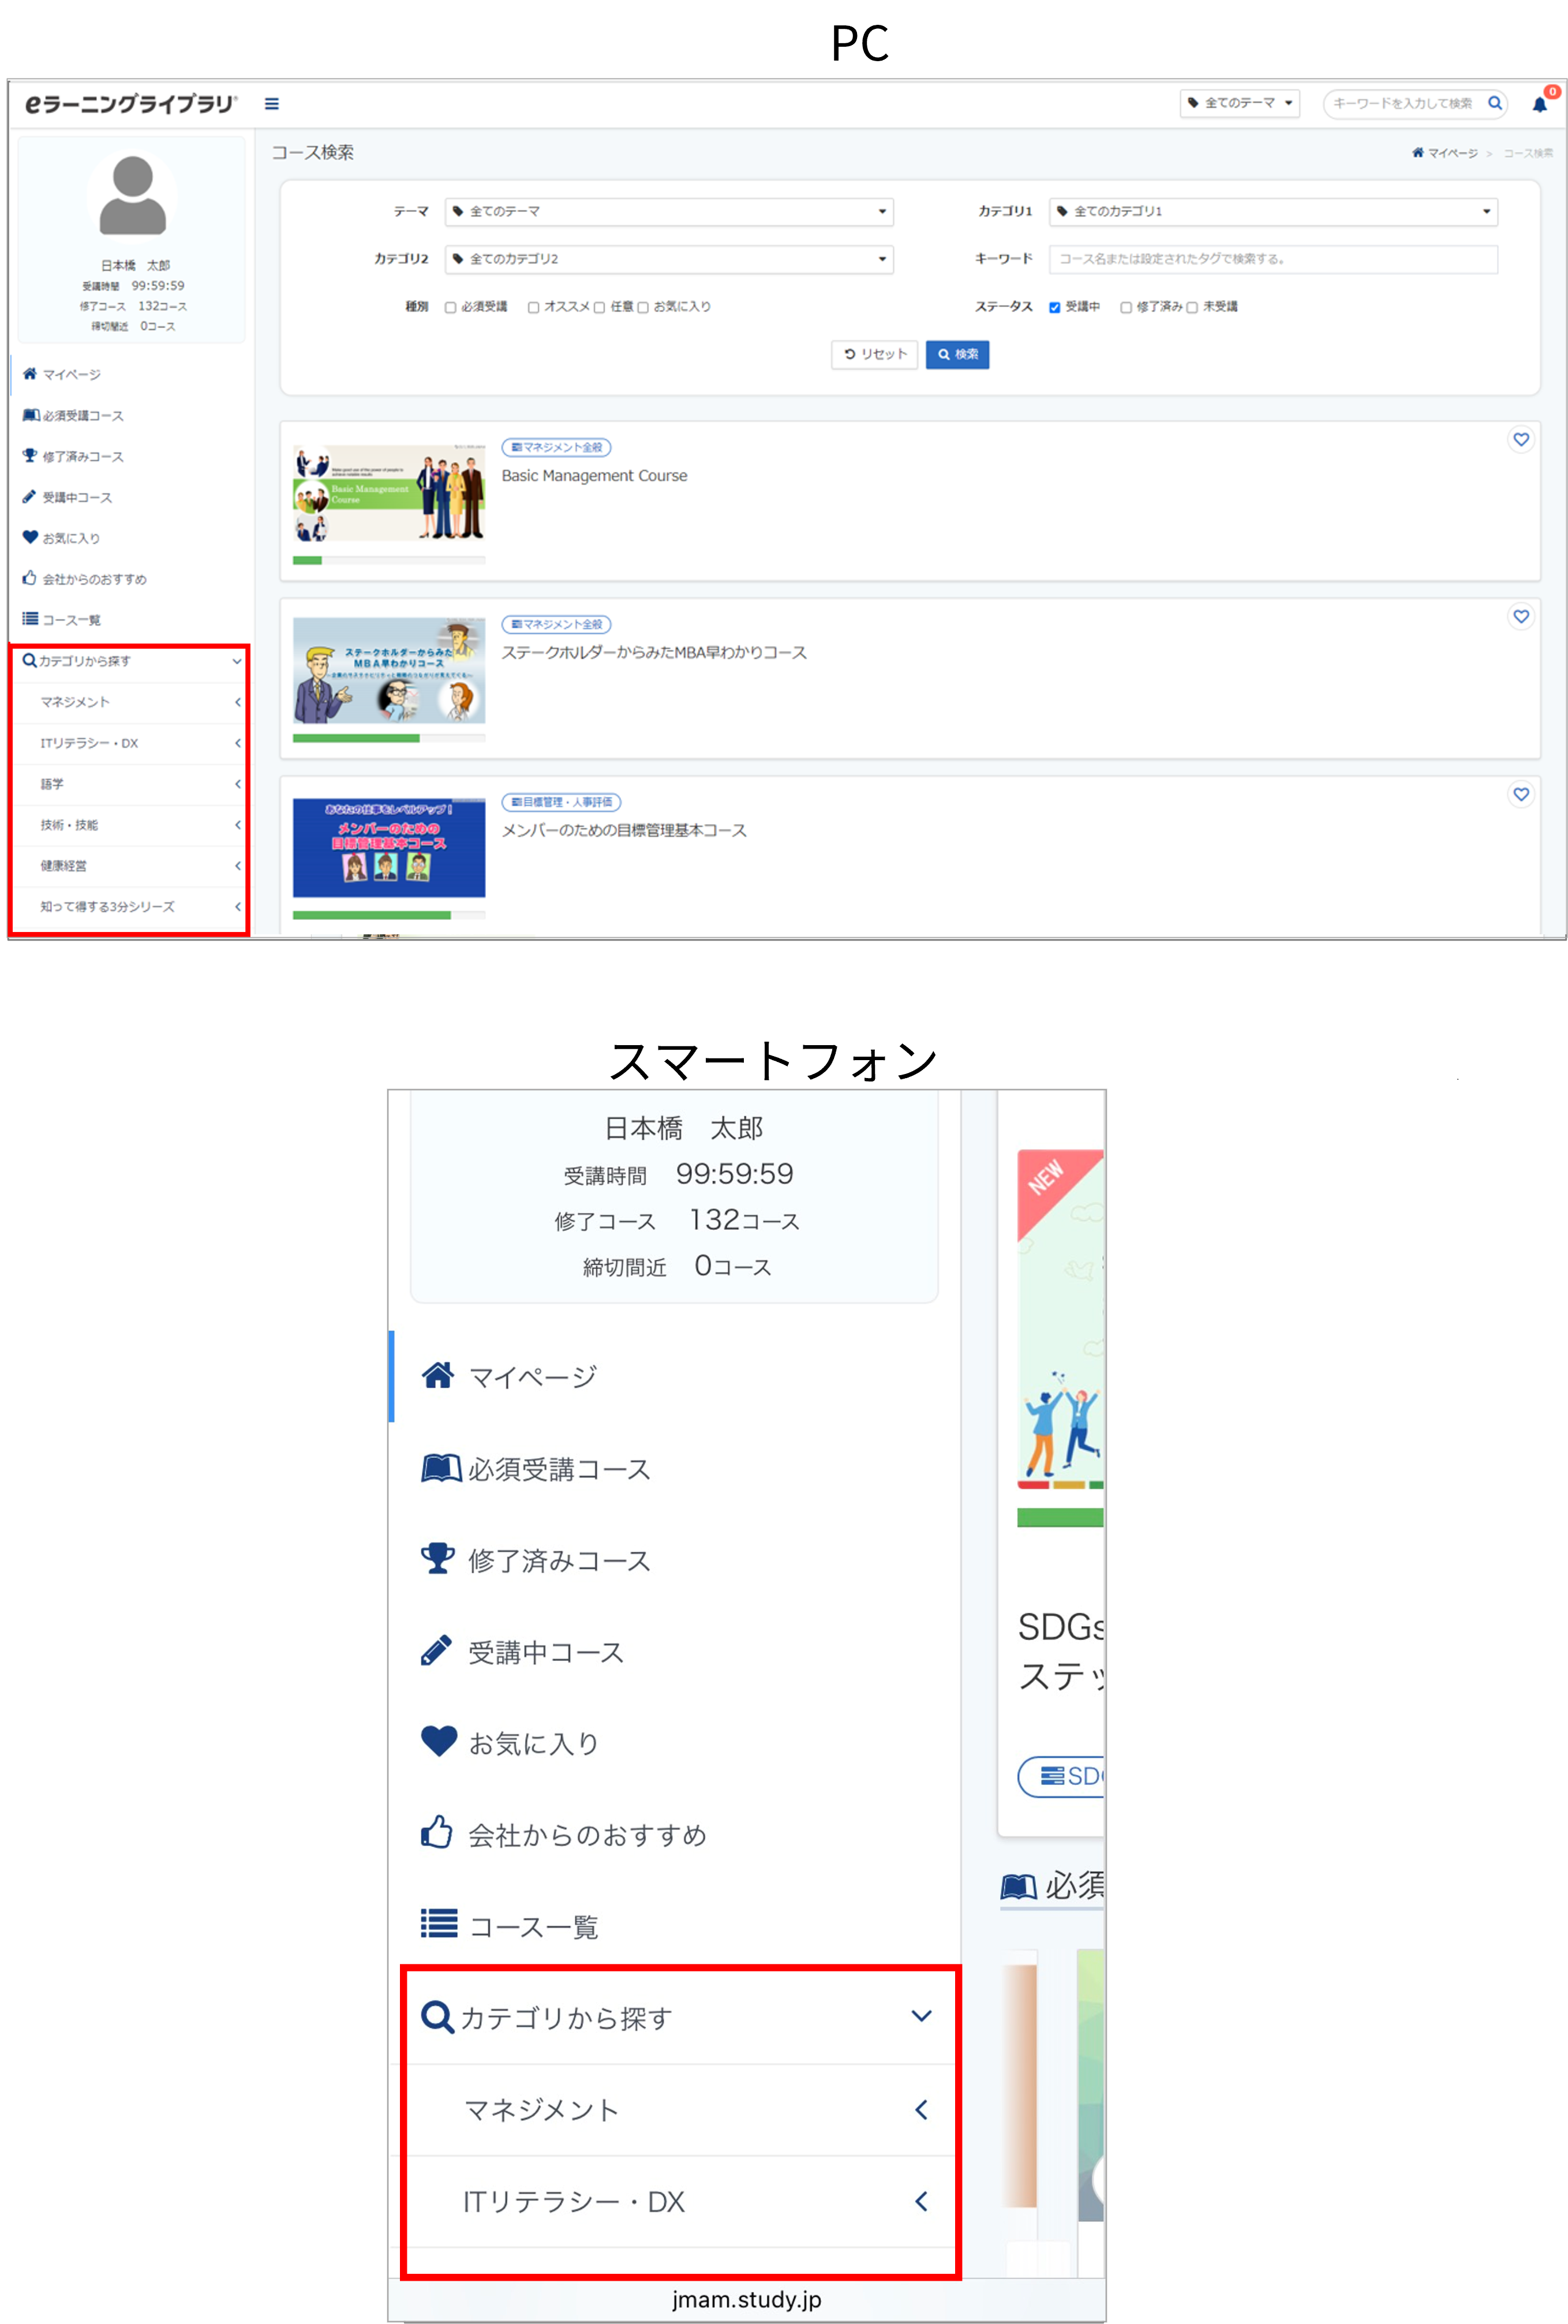
Task: Click search magnifier icon in header keyword box
Action: 1495,103
